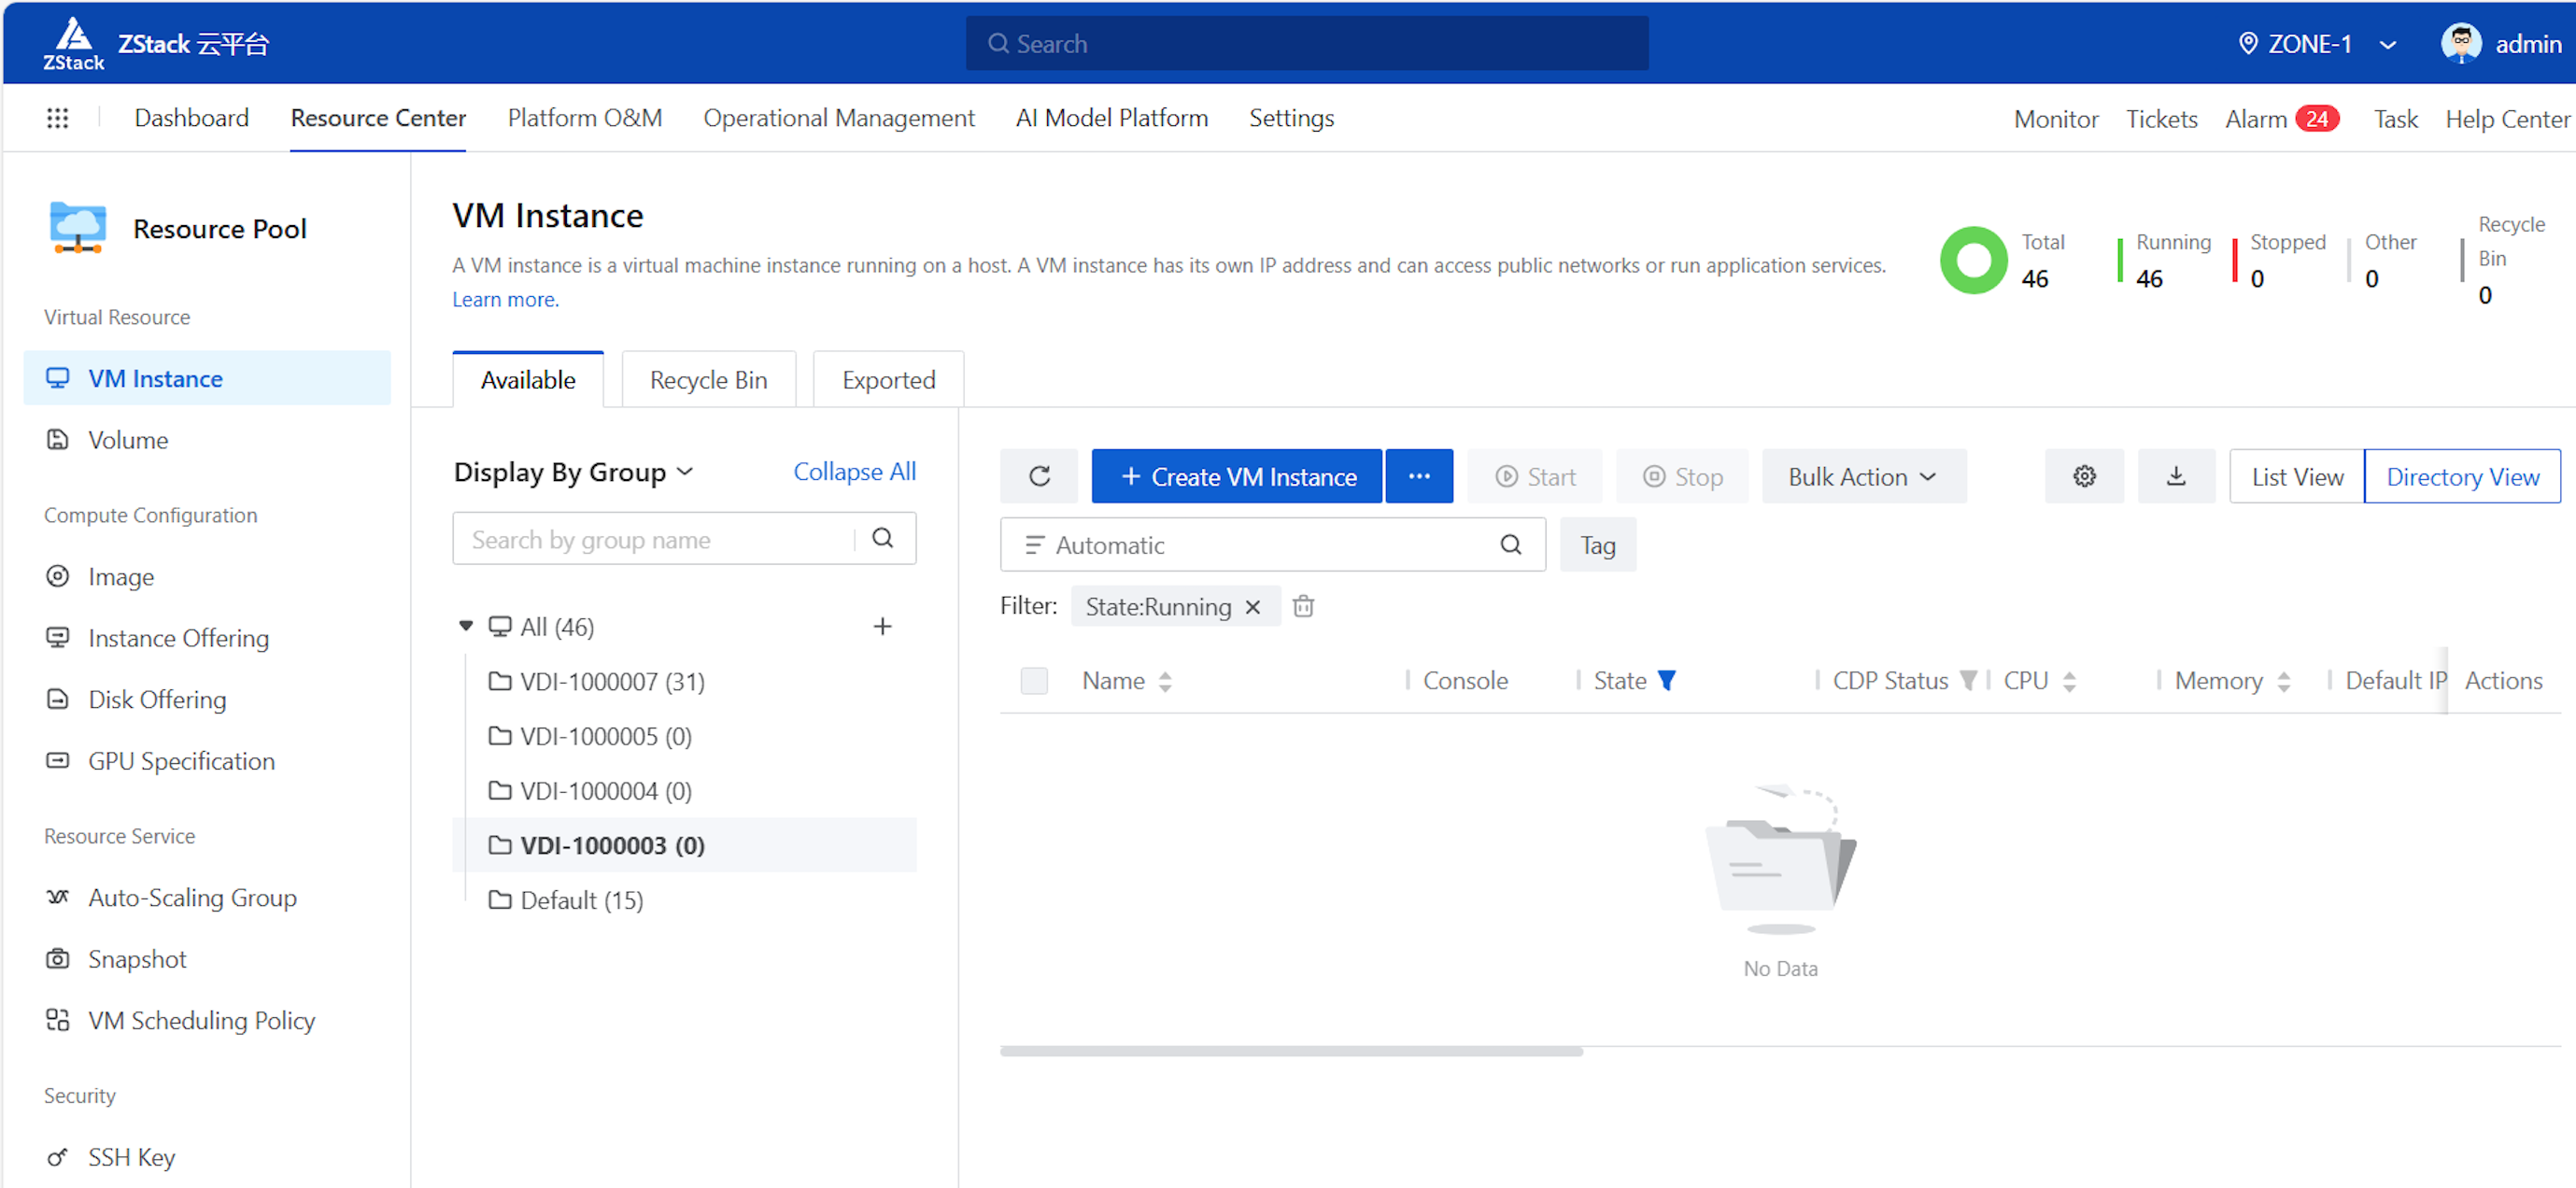The image size is (2576, 1188).
Task: Switch to List View
Action: pyautogui.click(x=2296, y=476)
